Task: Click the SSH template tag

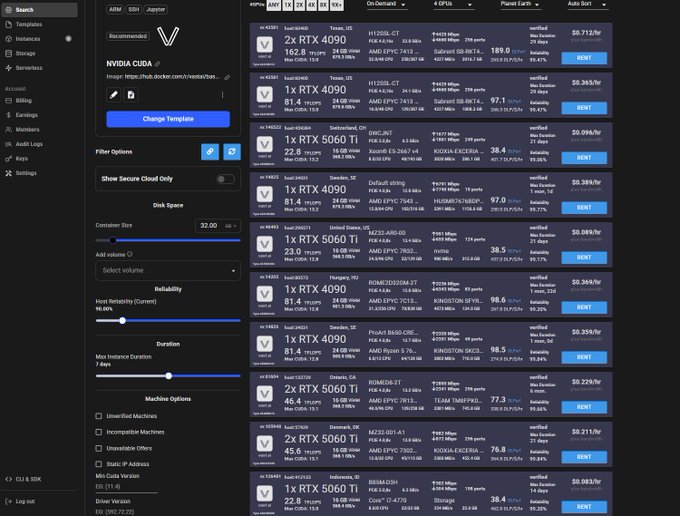Action: coord(134,9)
